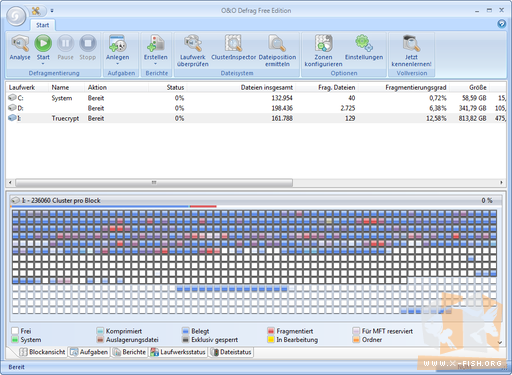Switch to Dateistatus tab
The height and width of the screenshot is (375, 512).
pyautogui.click(x=231, y=352)
